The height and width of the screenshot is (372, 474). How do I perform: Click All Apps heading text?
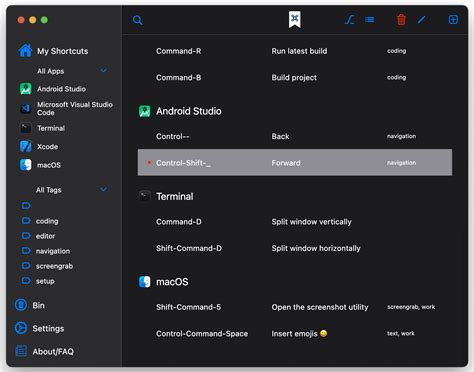(51, 71)
